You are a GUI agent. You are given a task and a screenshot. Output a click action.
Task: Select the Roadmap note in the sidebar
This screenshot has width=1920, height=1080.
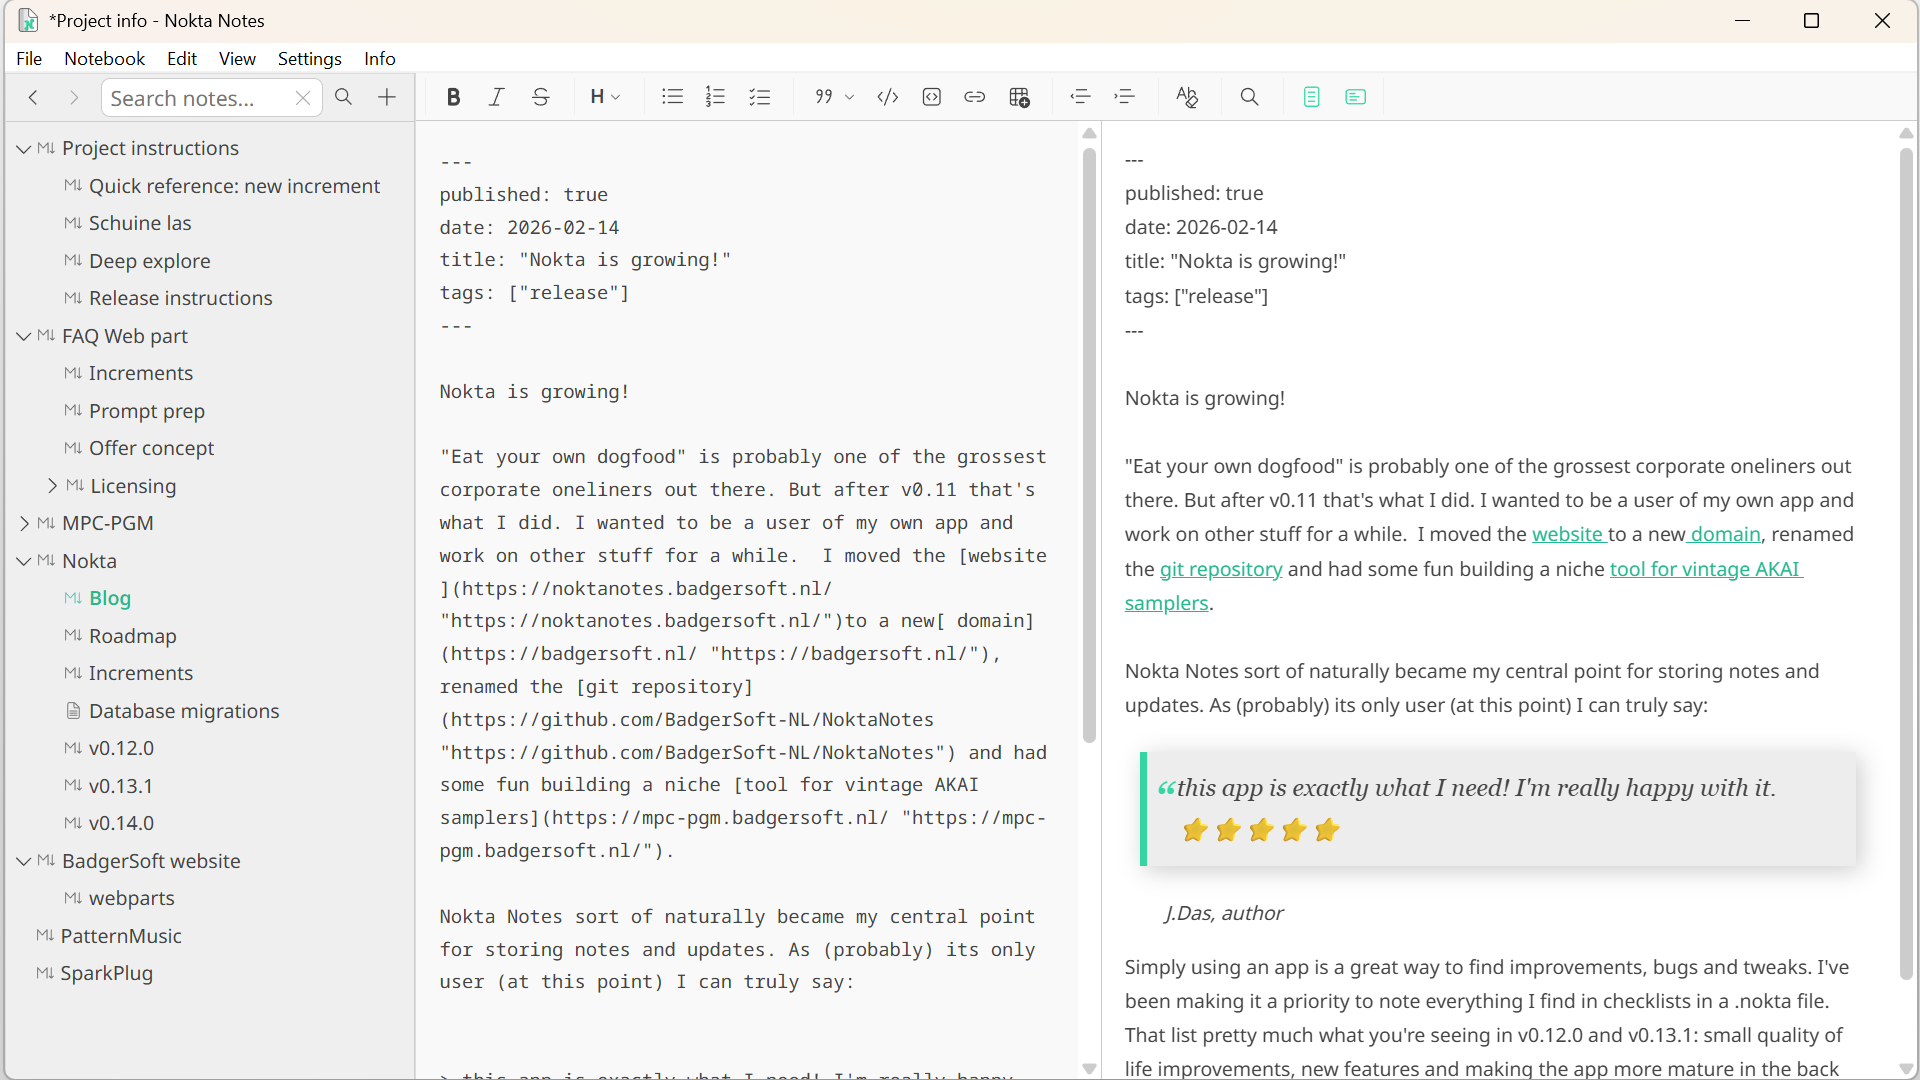132,635
